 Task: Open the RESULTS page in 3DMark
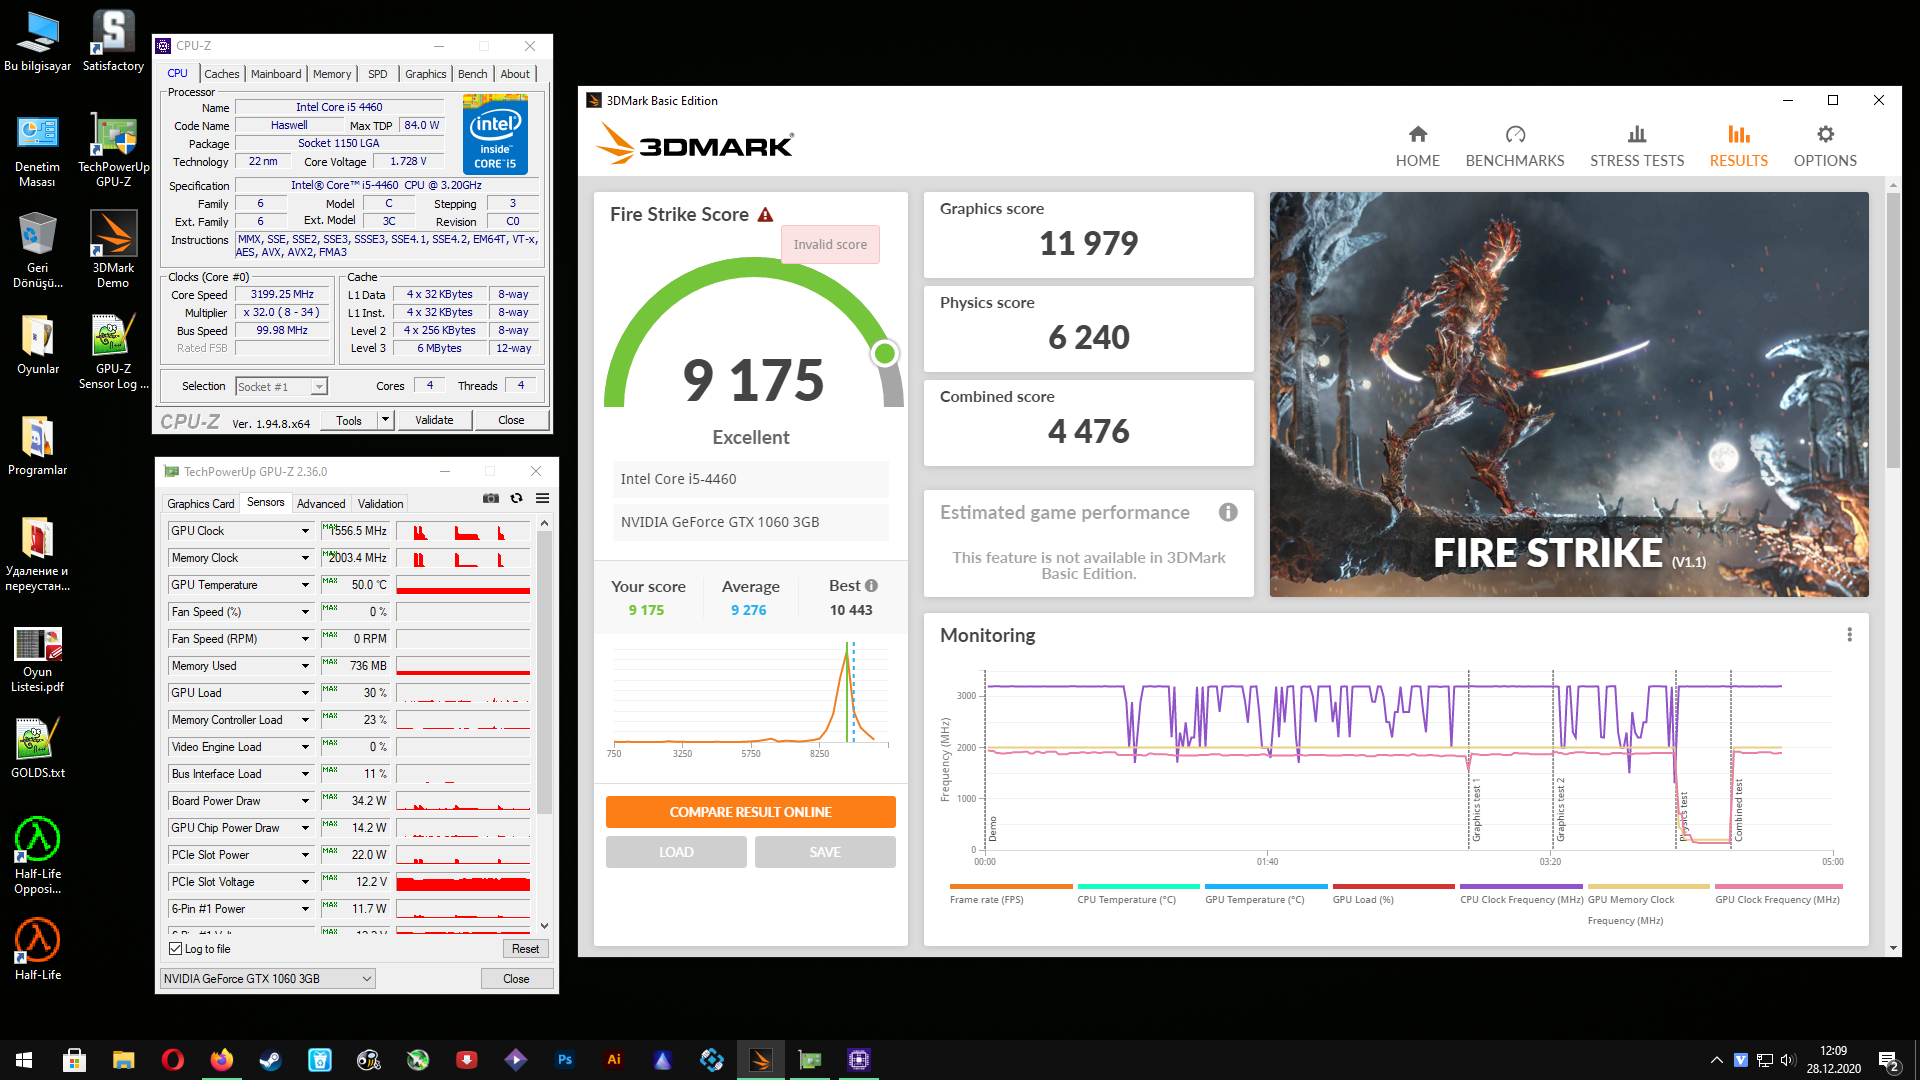(1738, 146)
